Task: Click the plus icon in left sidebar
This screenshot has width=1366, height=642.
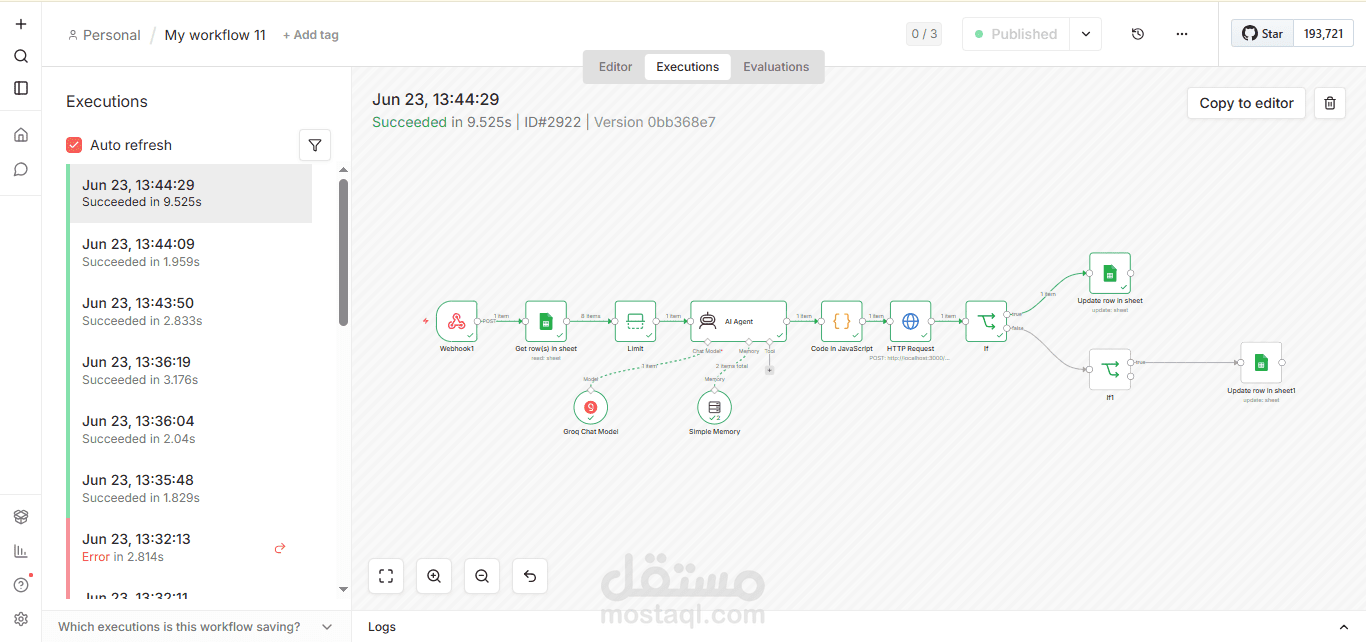Action: coord(21,24)
